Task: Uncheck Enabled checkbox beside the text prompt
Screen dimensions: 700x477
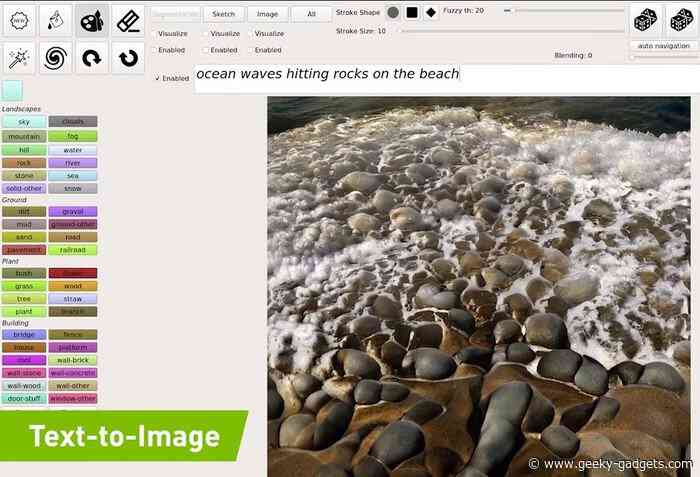Action: (157, 78)
